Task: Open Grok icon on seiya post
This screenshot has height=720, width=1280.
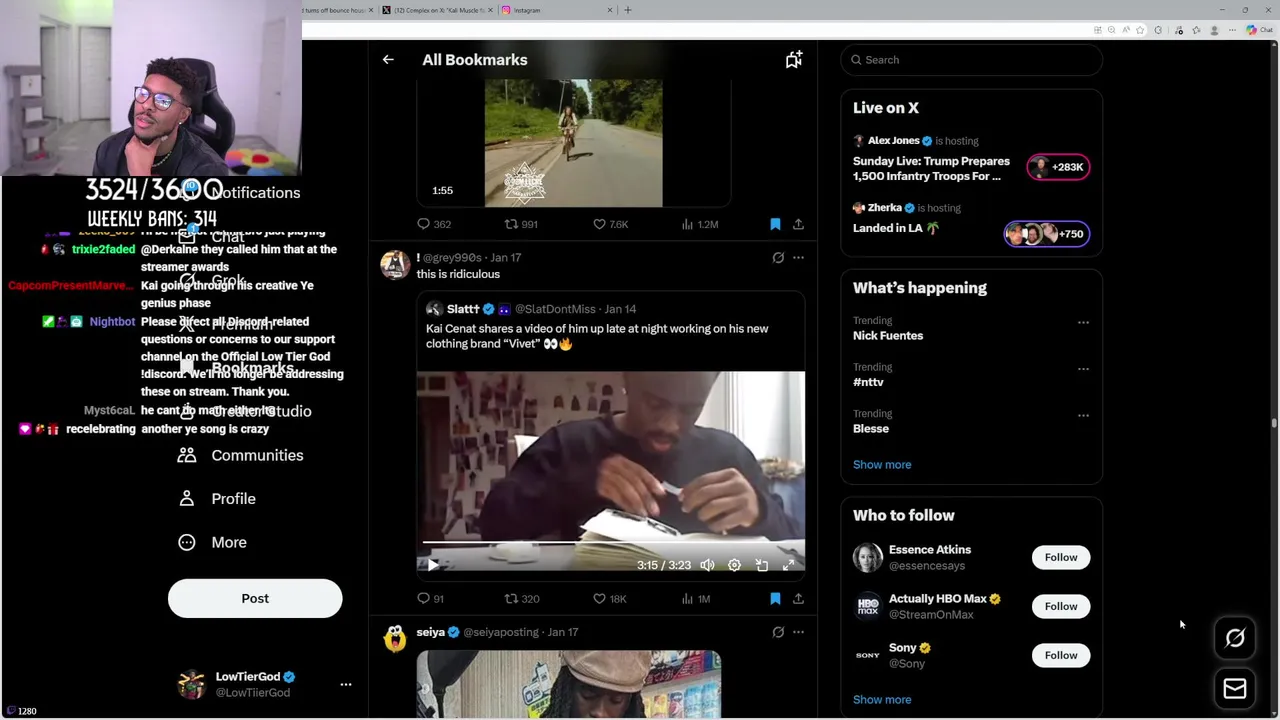Action: (x=778, y=632)
